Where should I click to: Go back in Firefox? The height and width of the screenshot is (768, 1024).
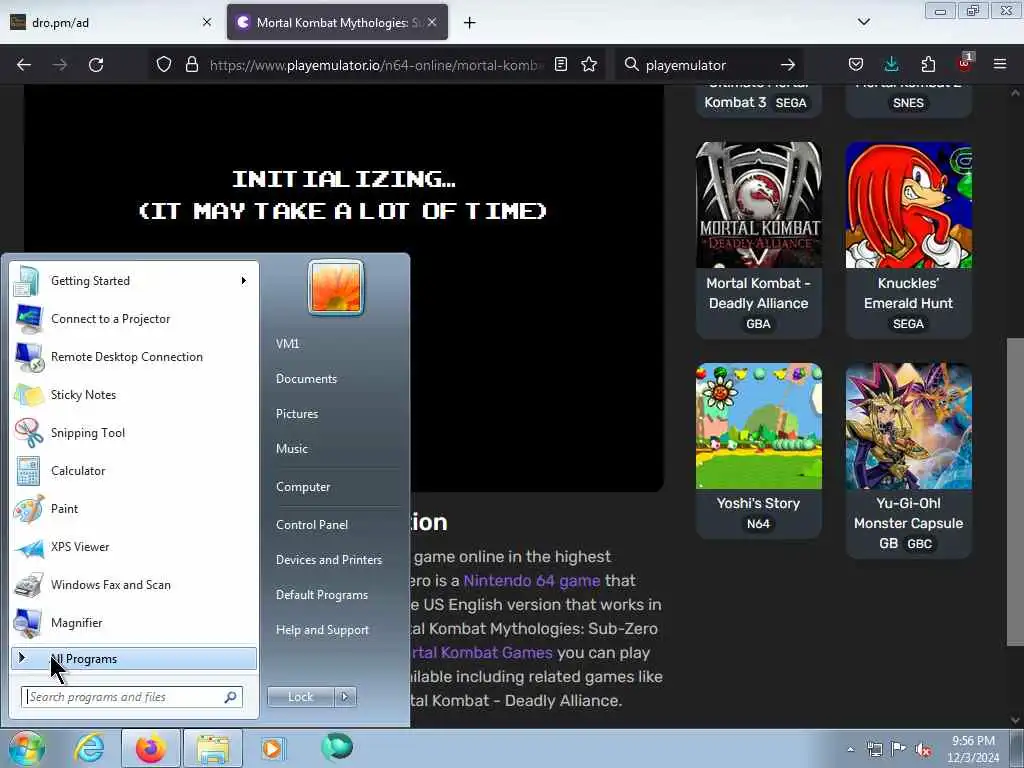tap(24, 65)
